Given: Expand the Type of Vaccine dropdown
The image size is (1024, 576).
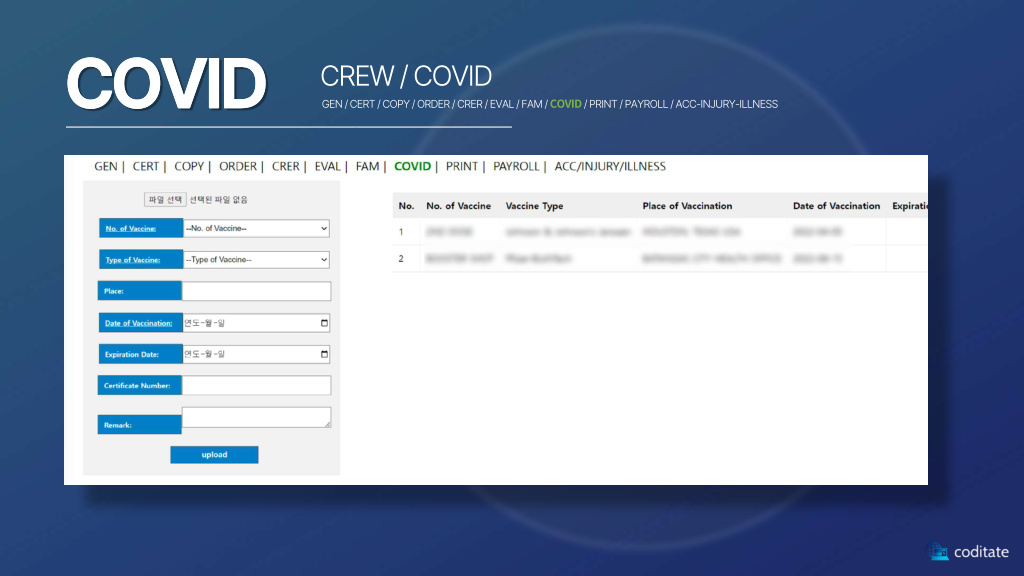Looking at the screenshot, I should 256,259.
